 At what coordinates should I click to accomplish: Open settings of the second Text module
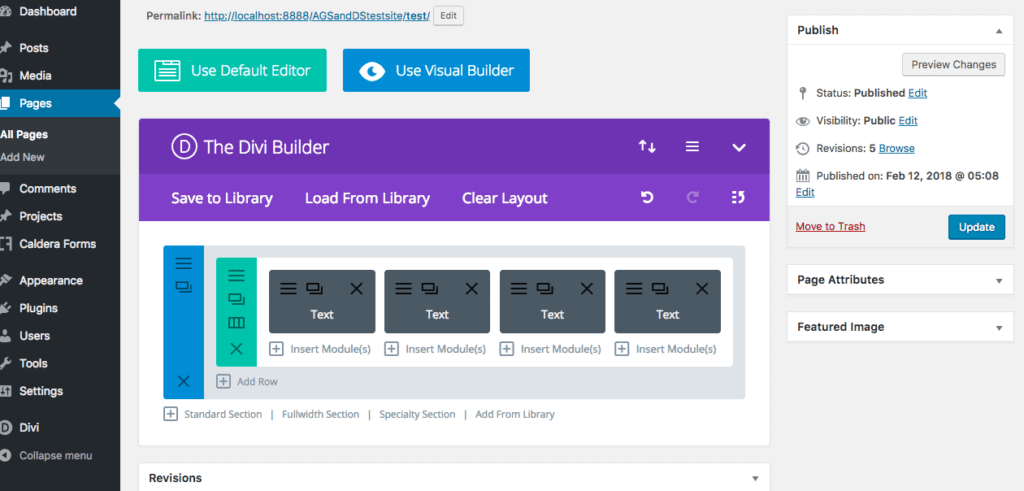(x=404, y=288)
